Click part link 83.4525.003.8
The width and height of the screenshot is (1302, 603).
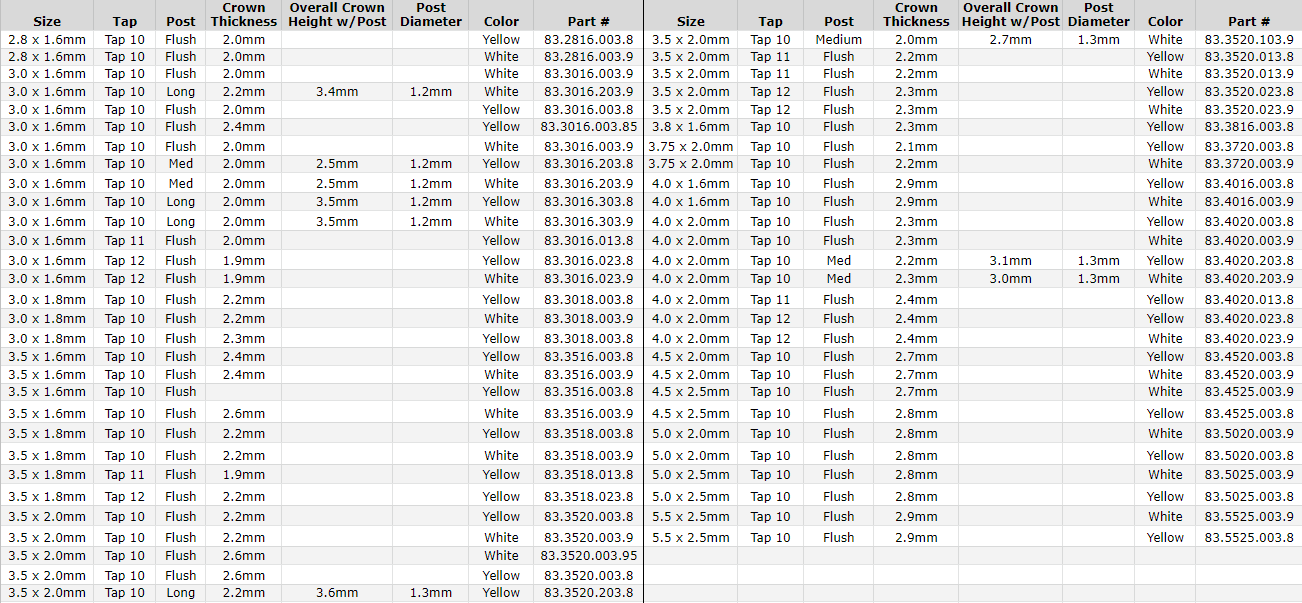coord(1249,413)
